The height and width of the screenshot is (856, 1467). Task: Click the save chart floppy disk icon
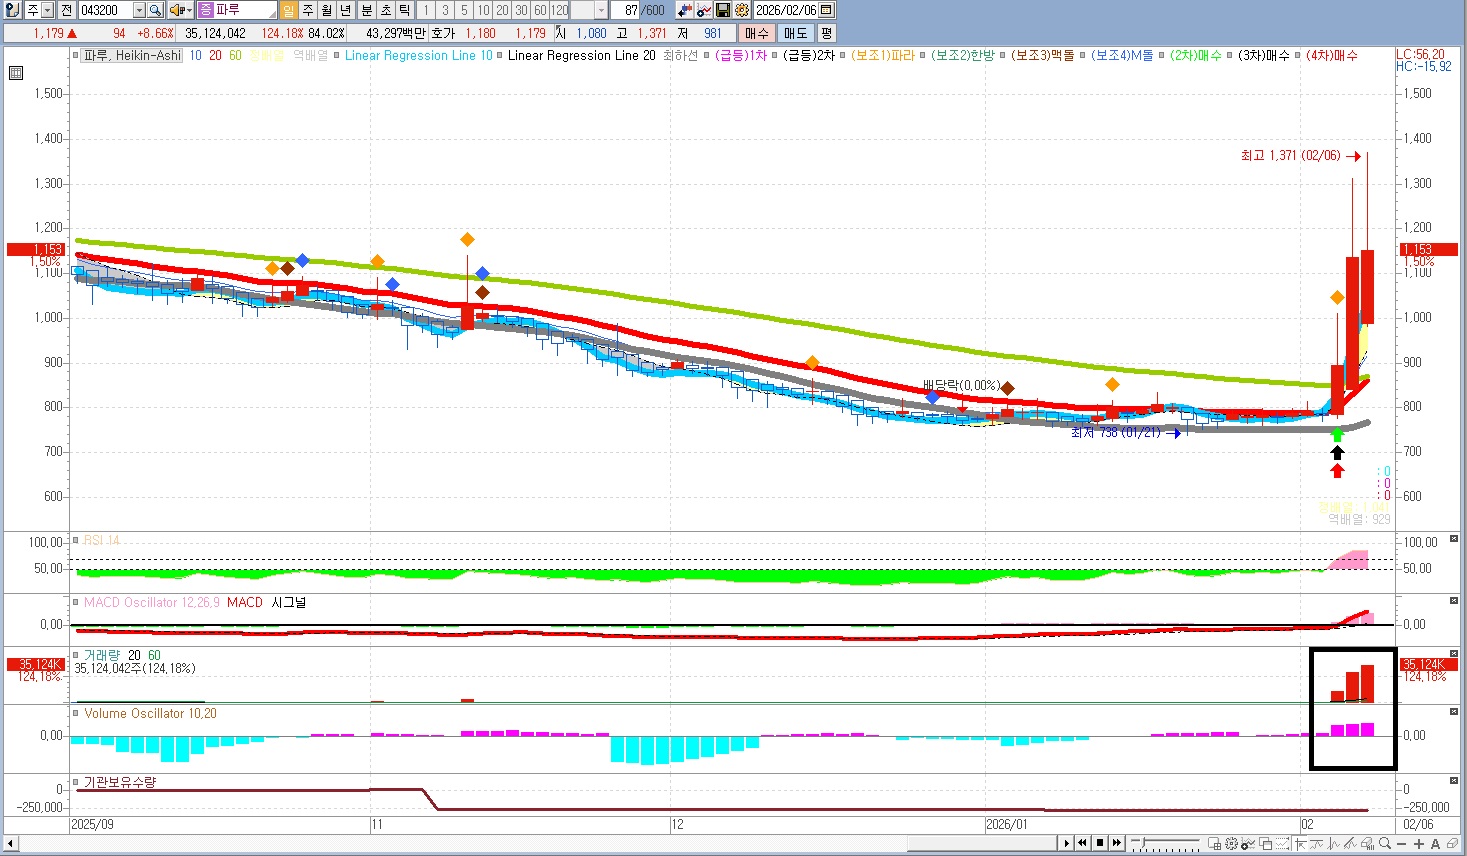(722, 10)
